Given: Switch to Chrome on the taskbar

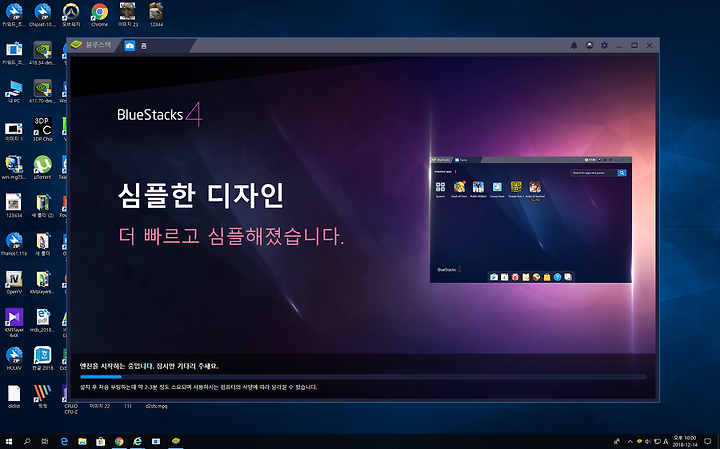Looking at the screenshot, I should (x=119, y=442).
